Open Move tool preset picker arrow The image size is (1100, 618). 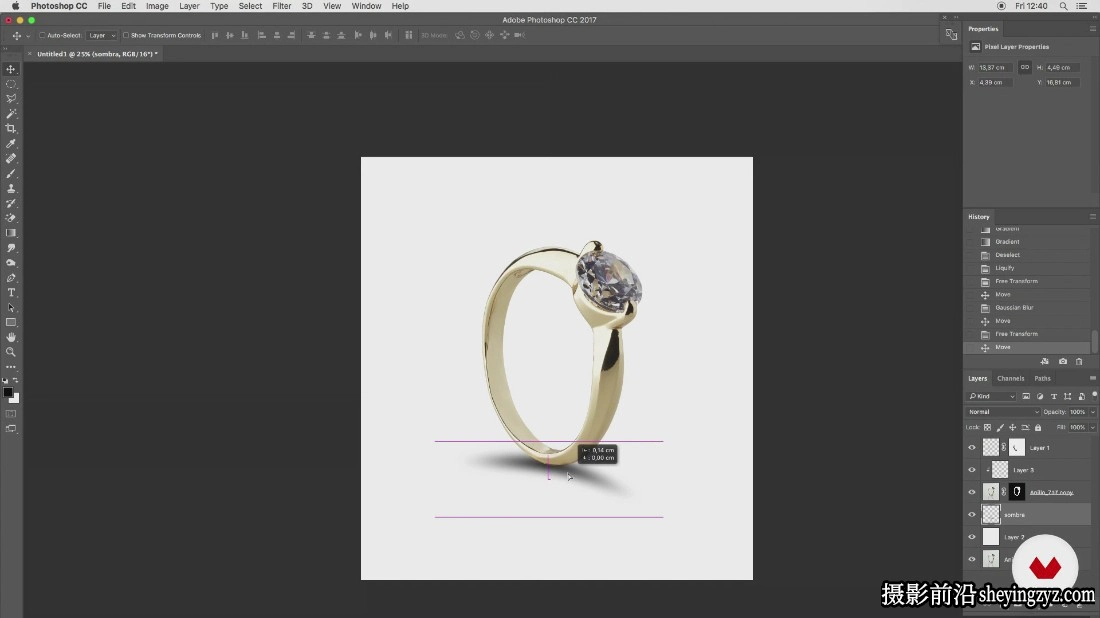(28, 36)
